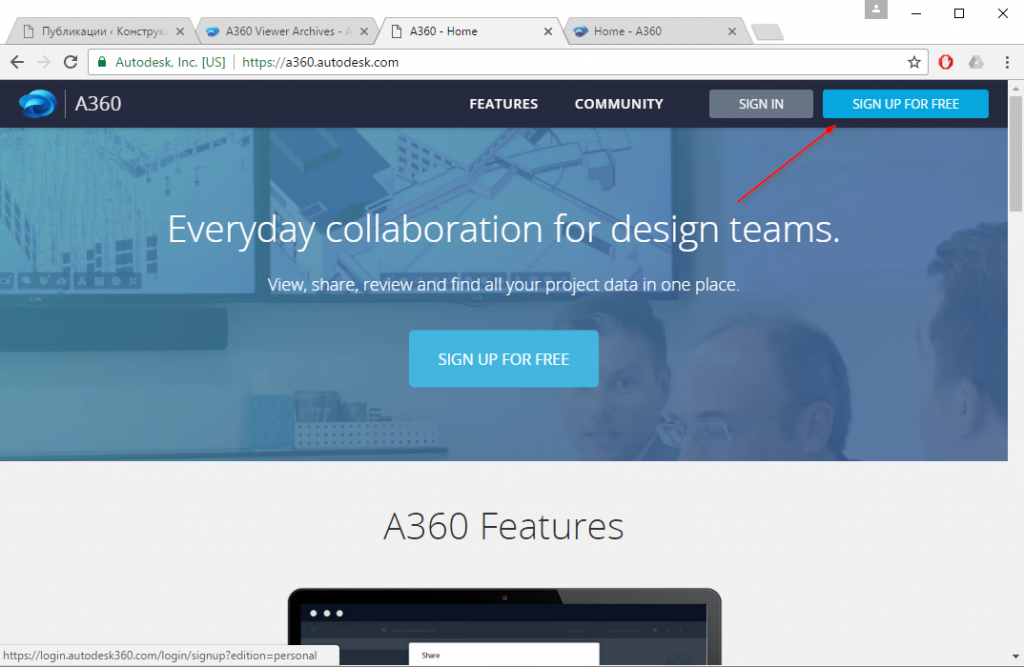
Task: Bookmark page using star icon
Action: (x=914, y=62)
